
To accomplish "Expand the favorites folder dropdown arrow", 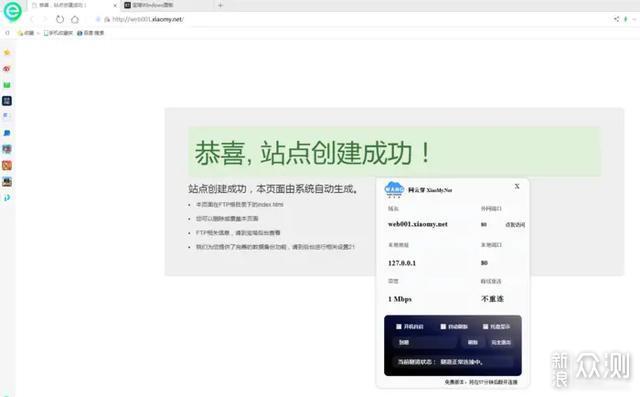I will click(38, 33).
